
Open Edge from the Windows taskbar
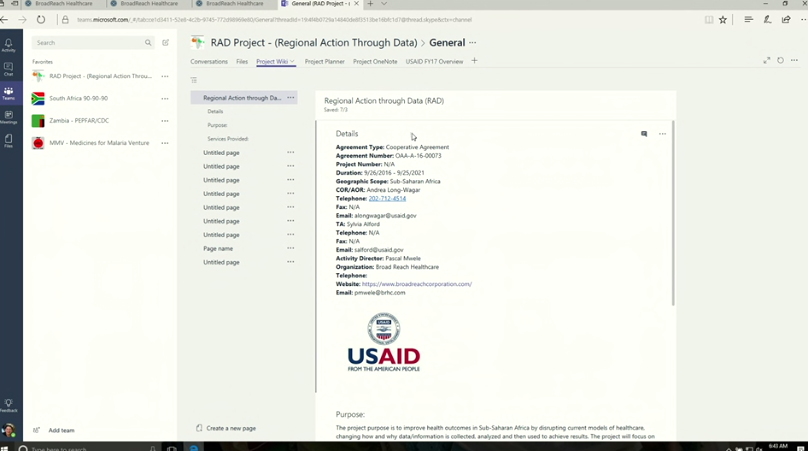point(194,447)
